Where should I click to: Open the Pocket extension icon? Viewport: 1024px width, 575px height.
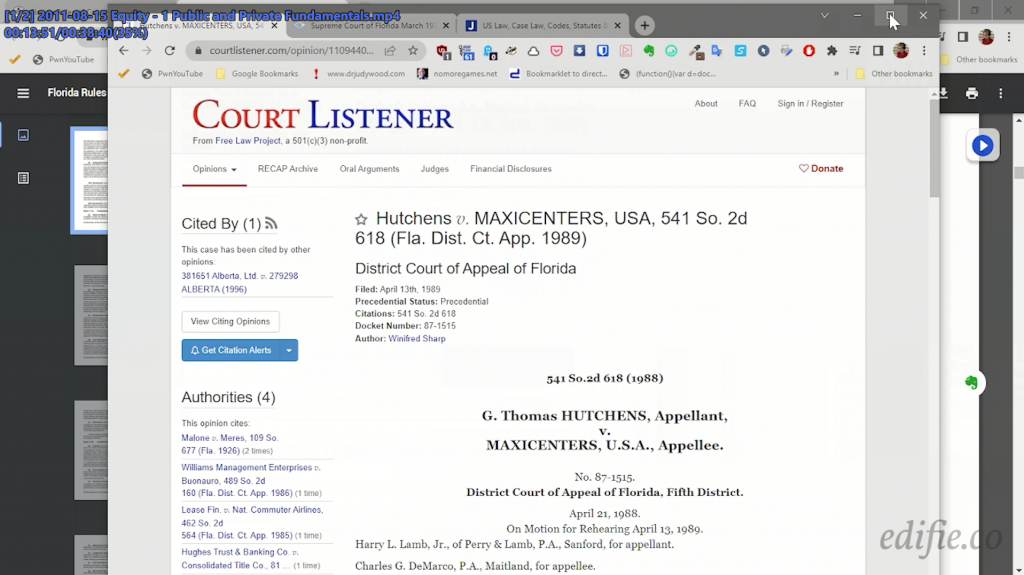tap(556, 51)
